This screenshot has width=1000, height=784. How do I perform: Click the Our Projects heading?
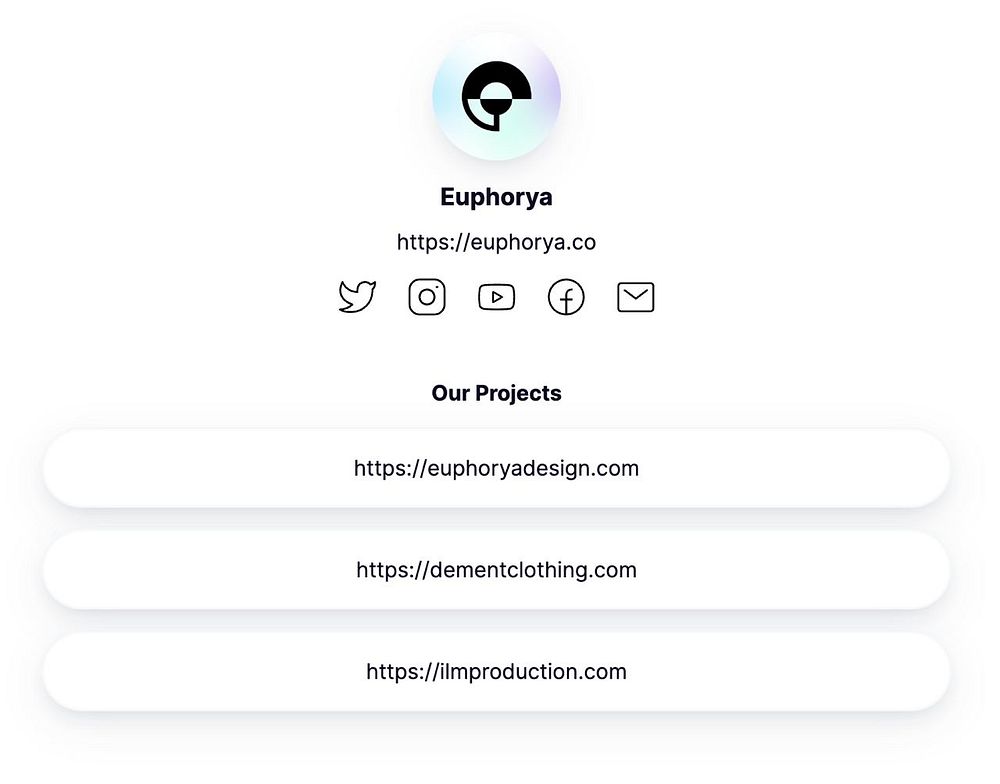(x=496, y=393)
